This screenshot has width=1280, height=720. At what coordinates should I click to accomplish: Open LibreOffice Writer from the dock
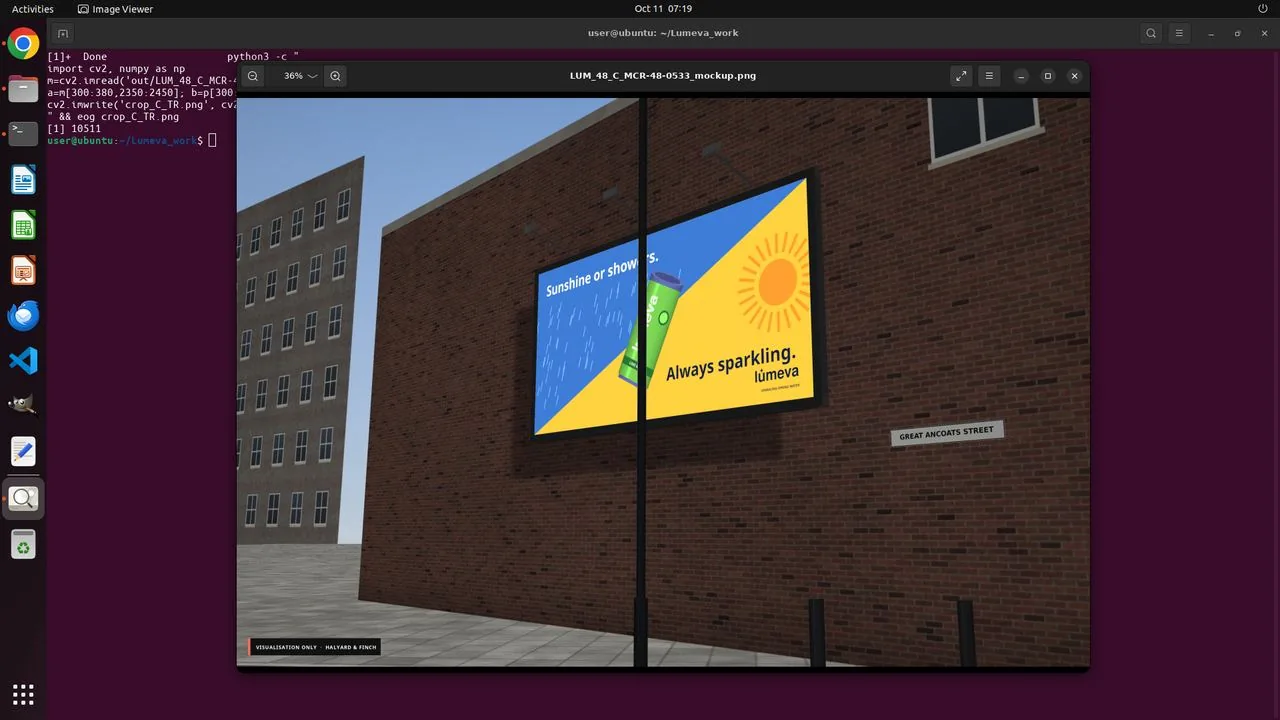pos(23,180)
